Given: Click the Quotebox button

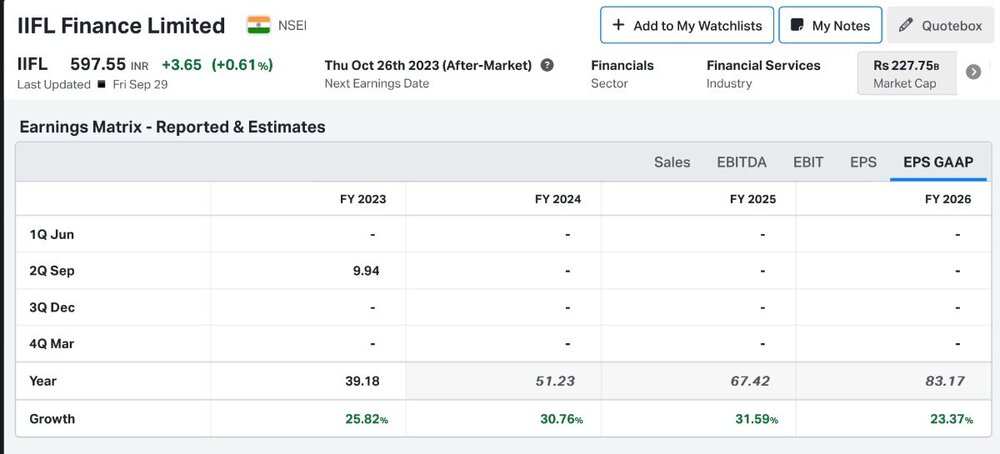Looking at the screenshot, I should pyautogui.click(x=940, y=25).
